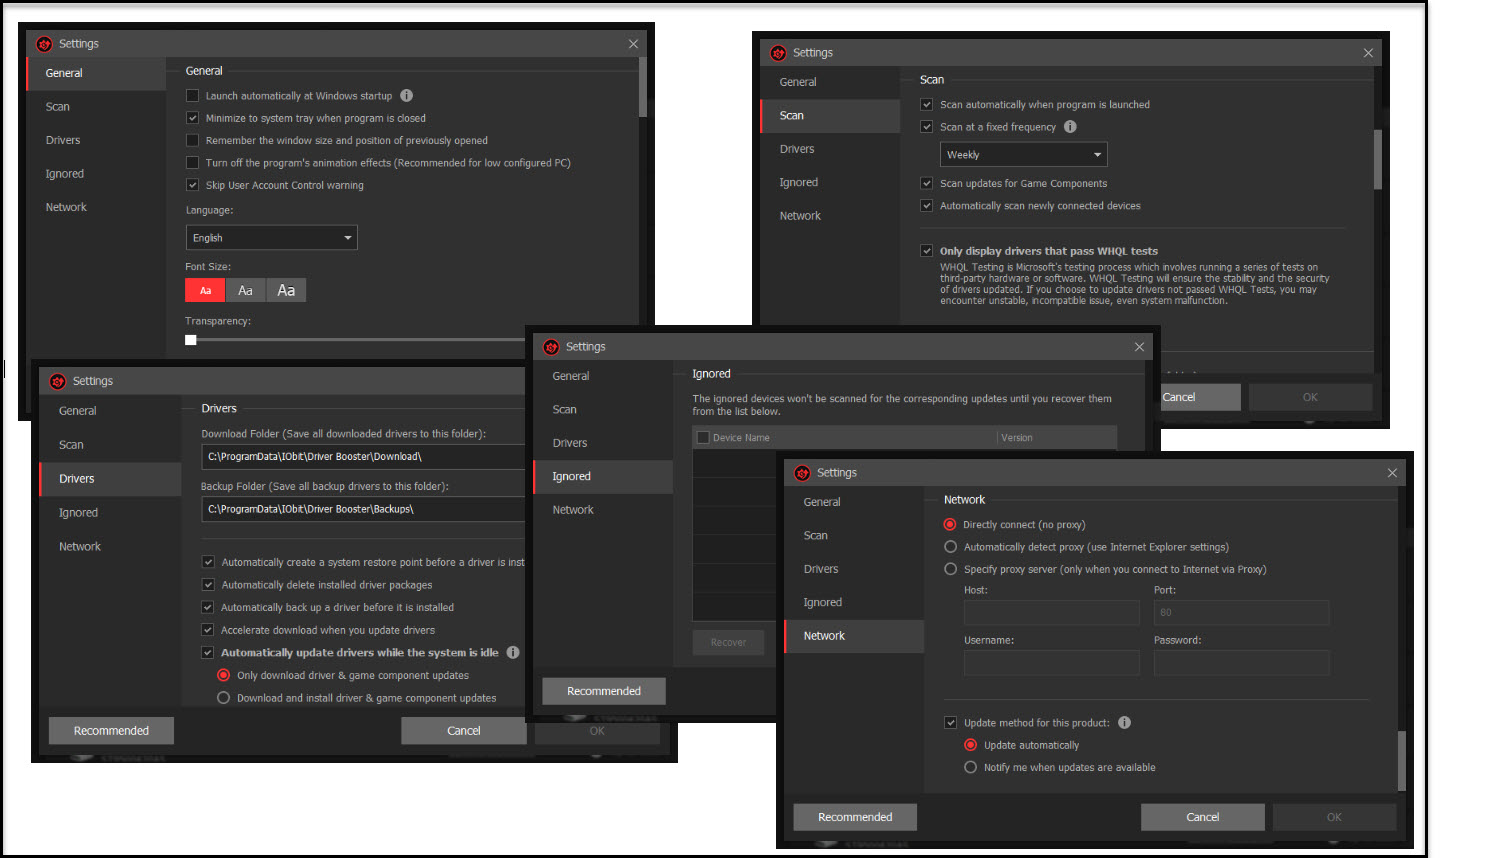
Task: Toggle Only display drivers that pass WHQL tests
Action: (x=926, y=251)
